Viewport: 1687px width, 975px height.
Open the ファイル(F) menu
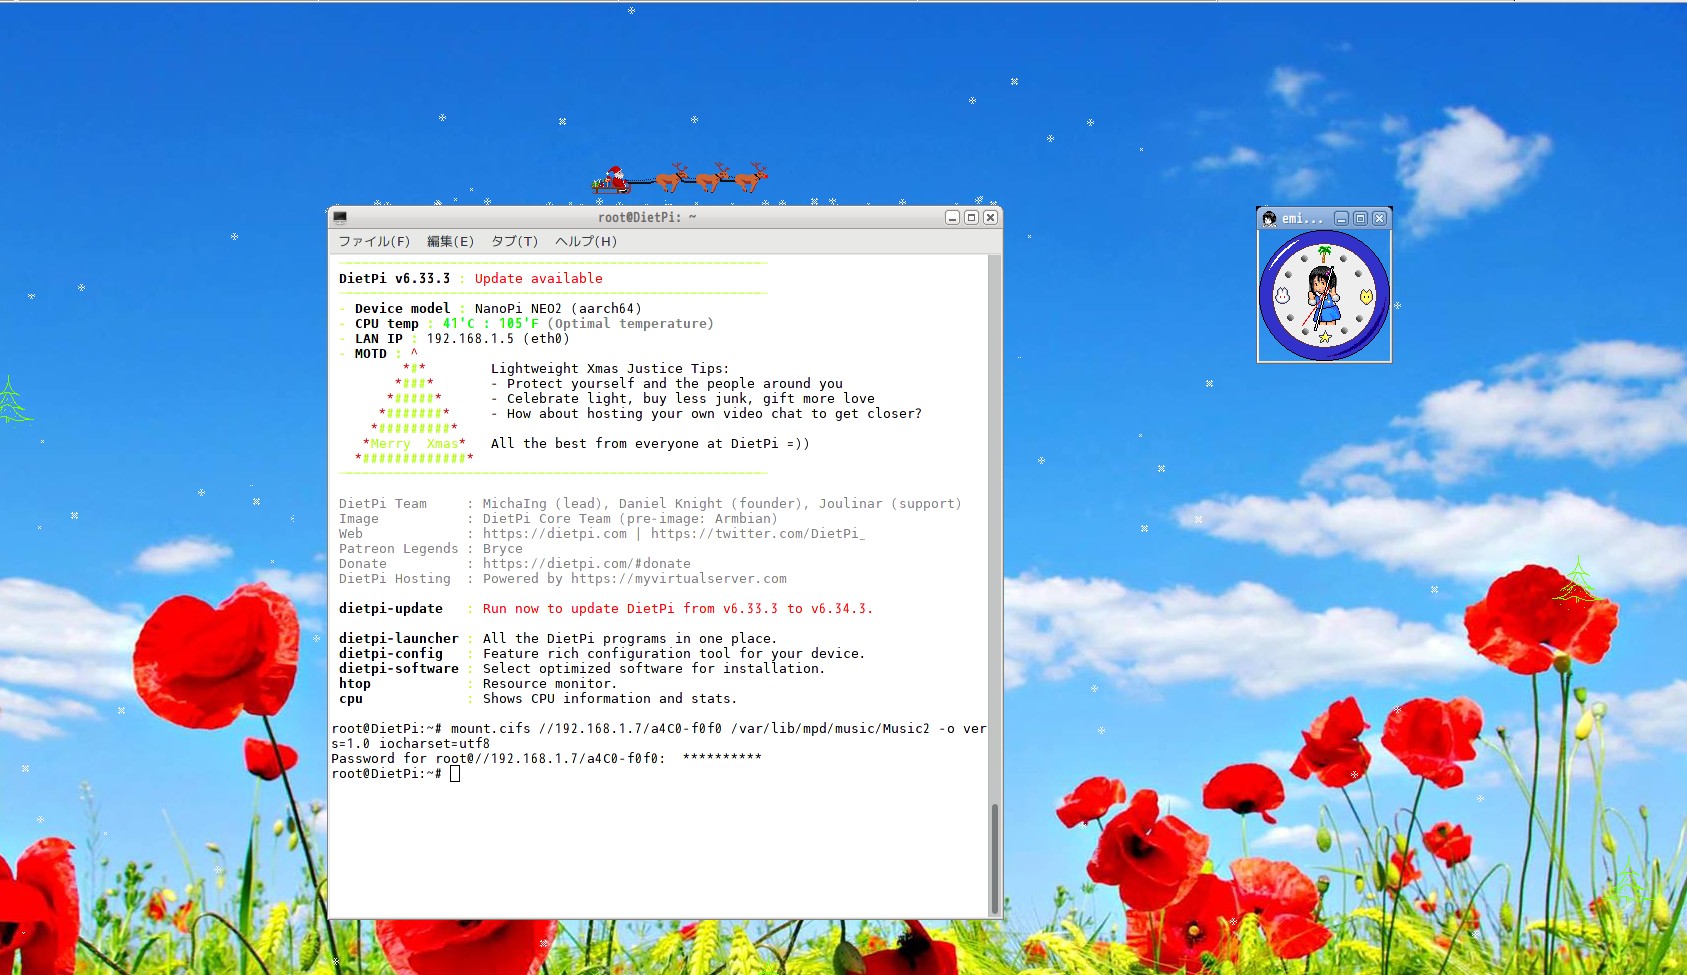(x=374, y=242)
